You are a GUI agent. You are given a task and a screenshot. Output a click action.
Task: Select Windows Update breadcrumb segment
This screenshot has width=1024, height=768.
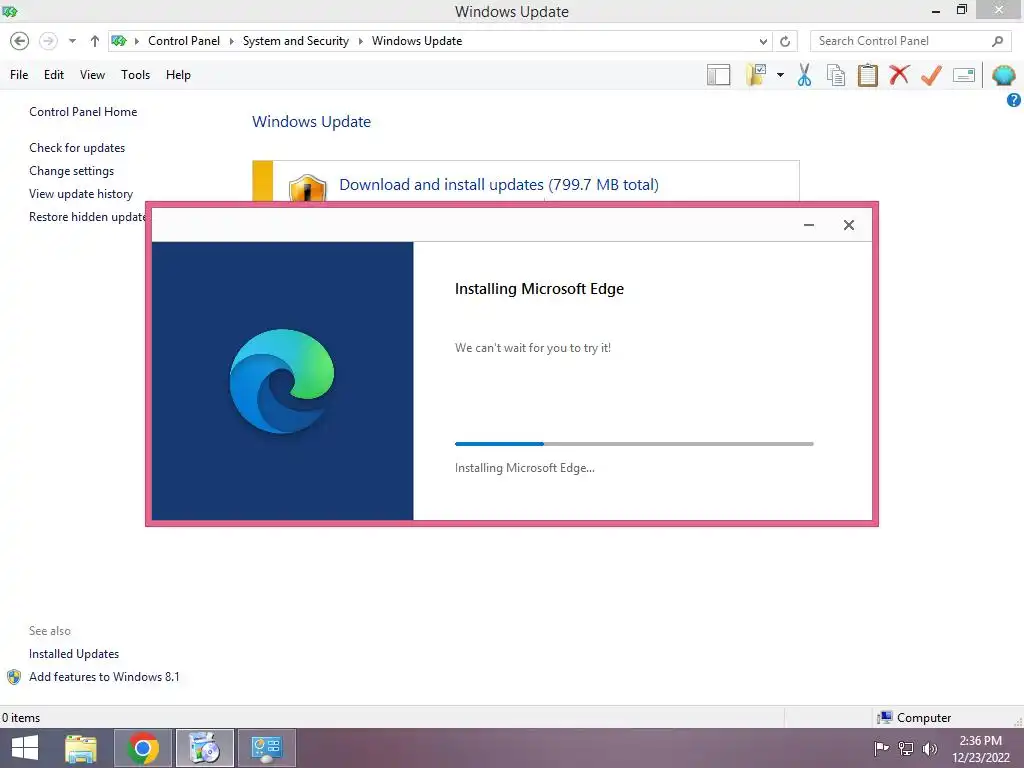click(417, 40)
